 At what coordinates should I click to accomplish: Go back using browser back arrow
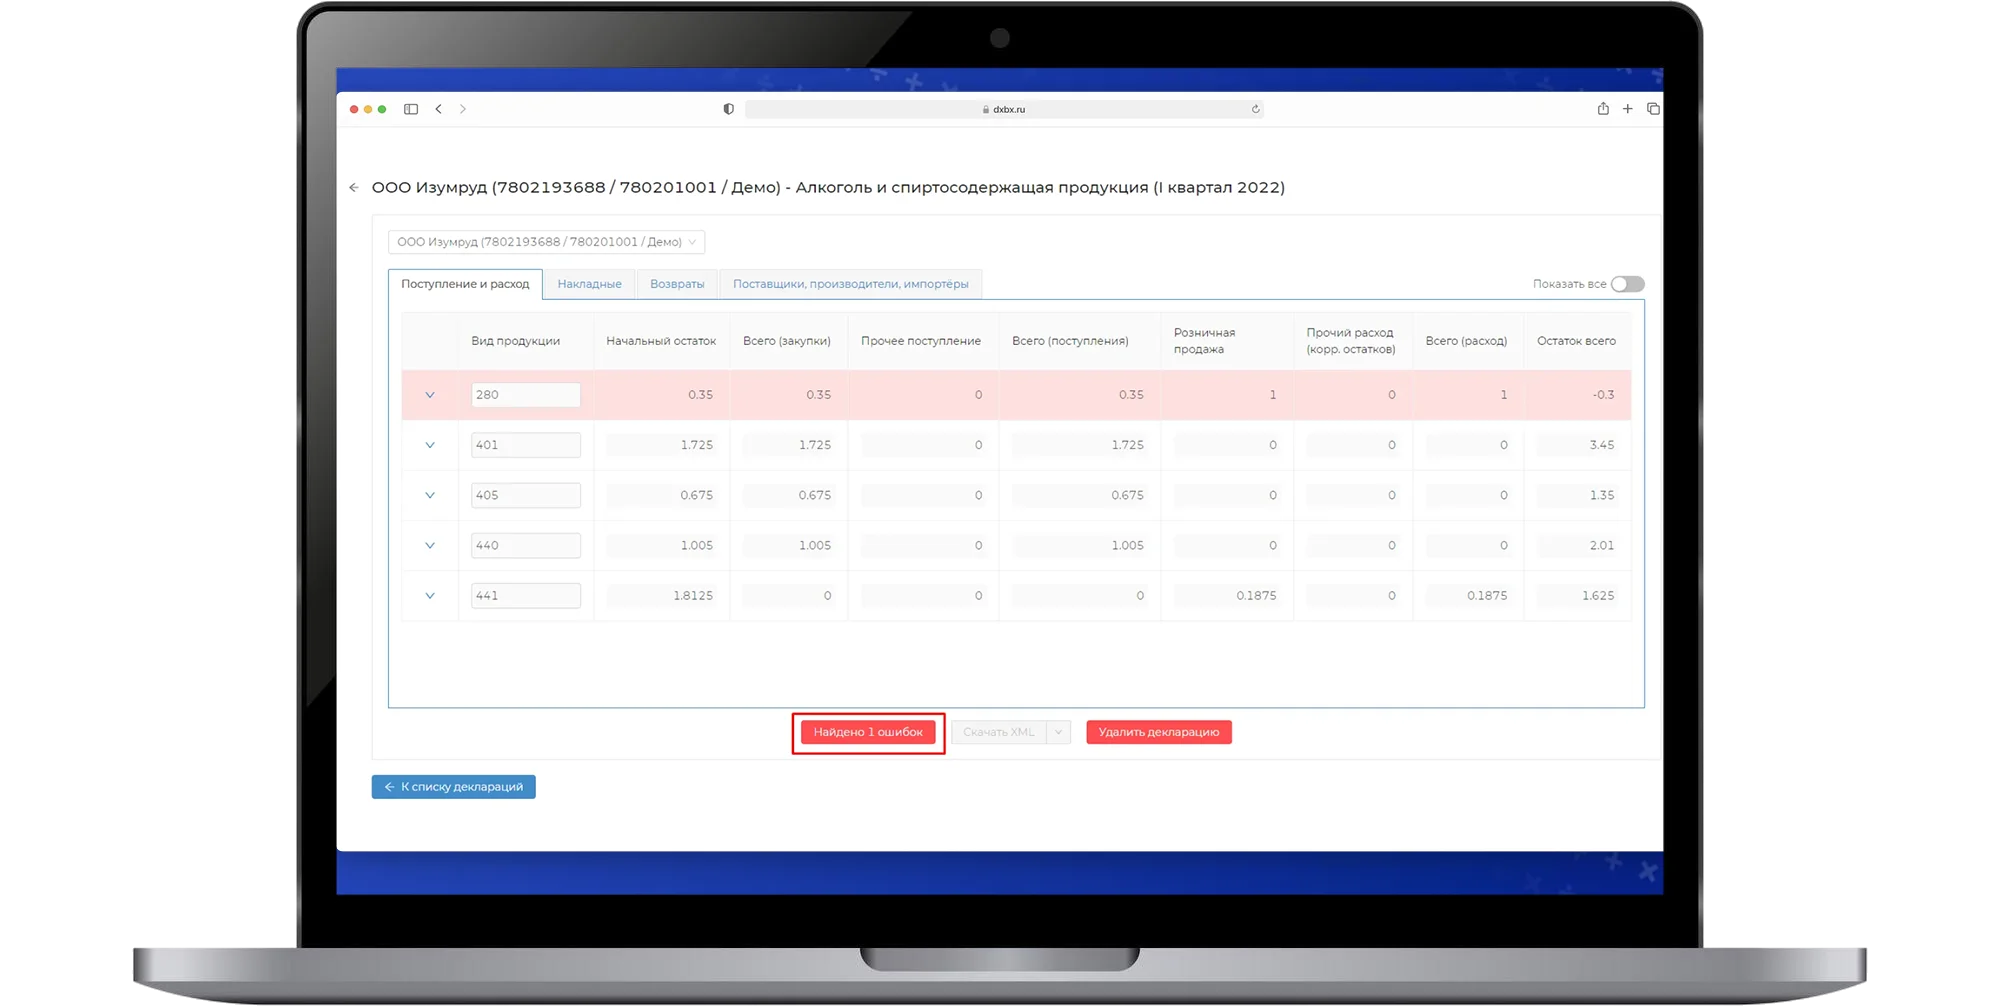click(x=439, y=109)
